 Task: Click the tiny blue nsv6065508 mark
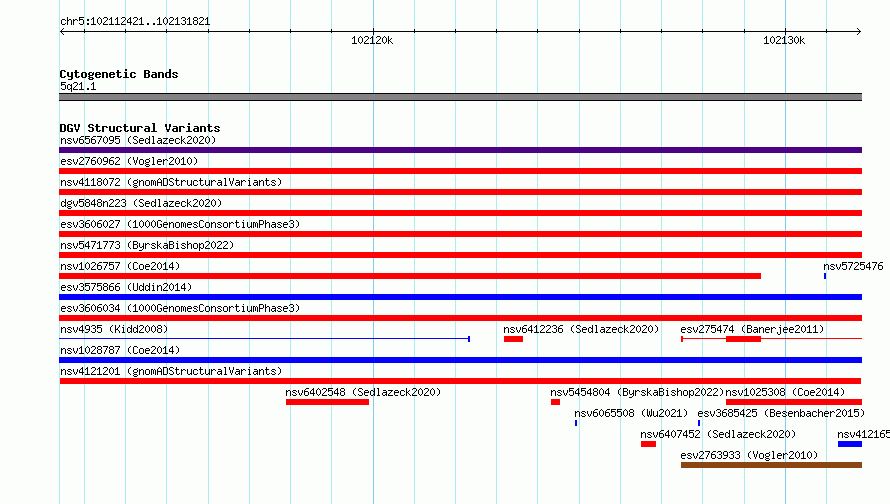tap(576, 423)
